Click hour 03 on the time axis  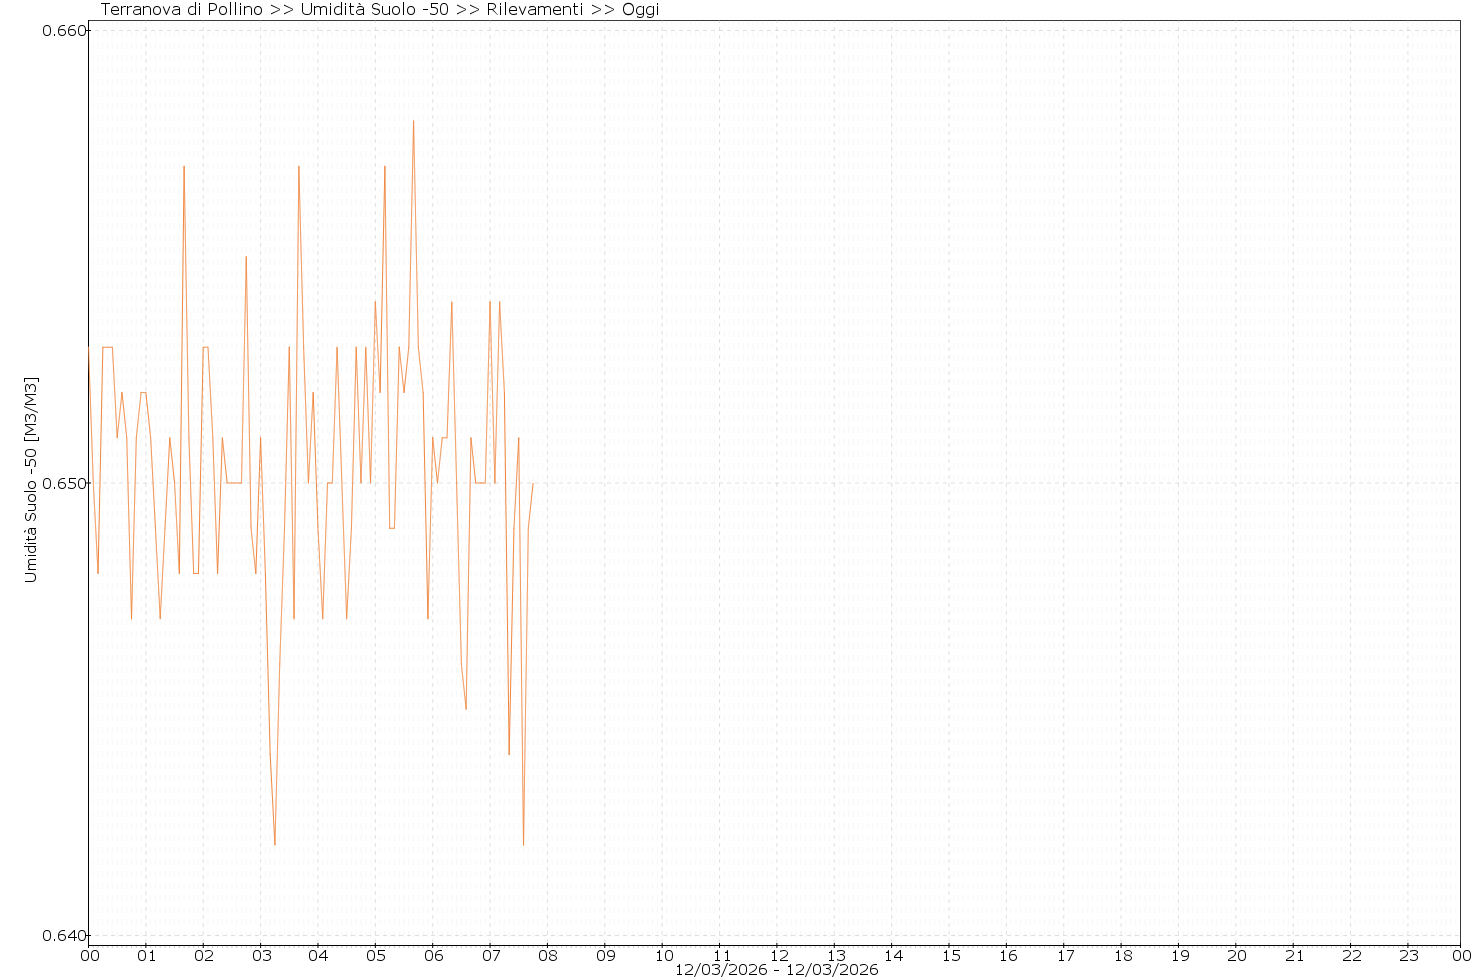coord(261,955)
